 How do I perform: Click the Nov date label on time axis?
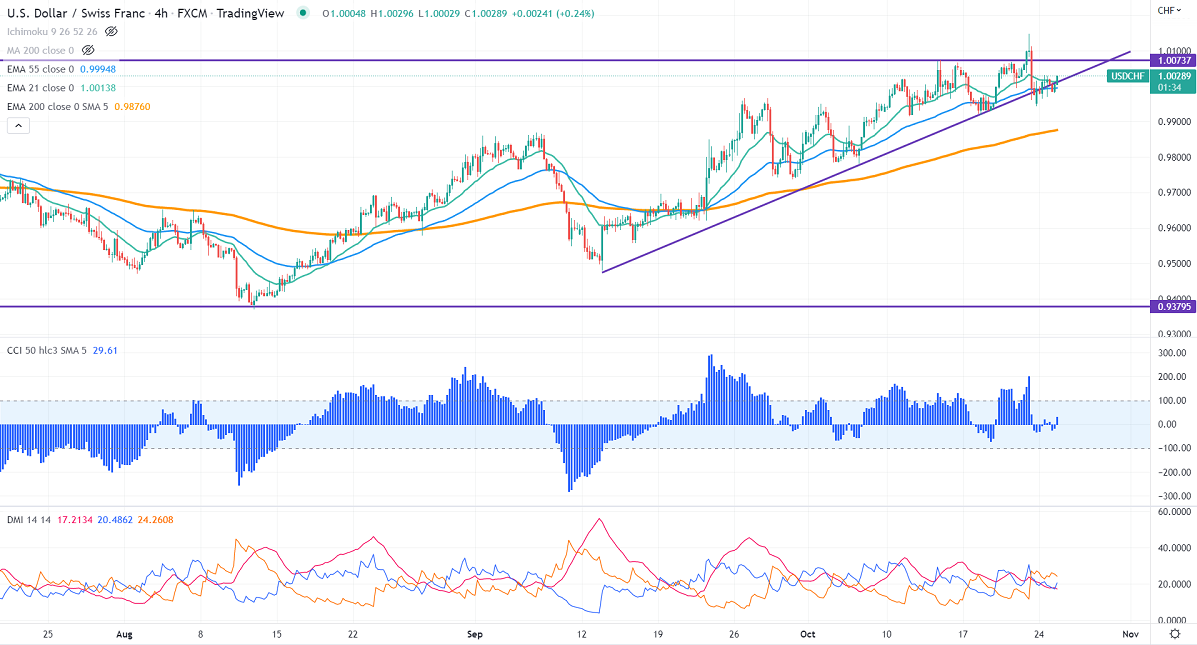point(1131,634)
